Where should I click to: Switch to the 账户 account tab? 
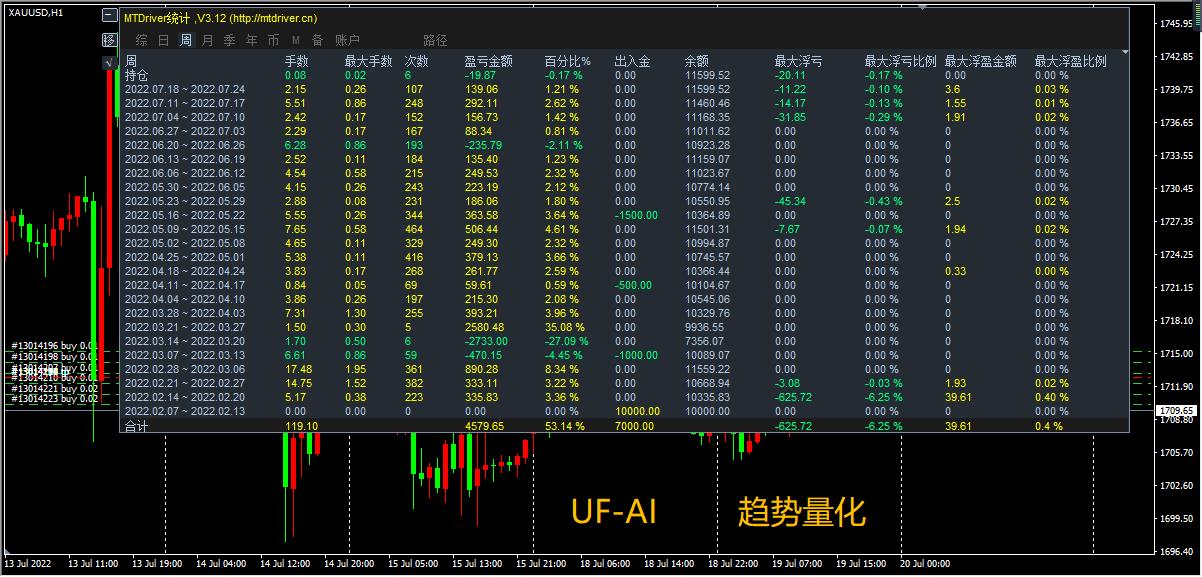click(x=347, y=40)
